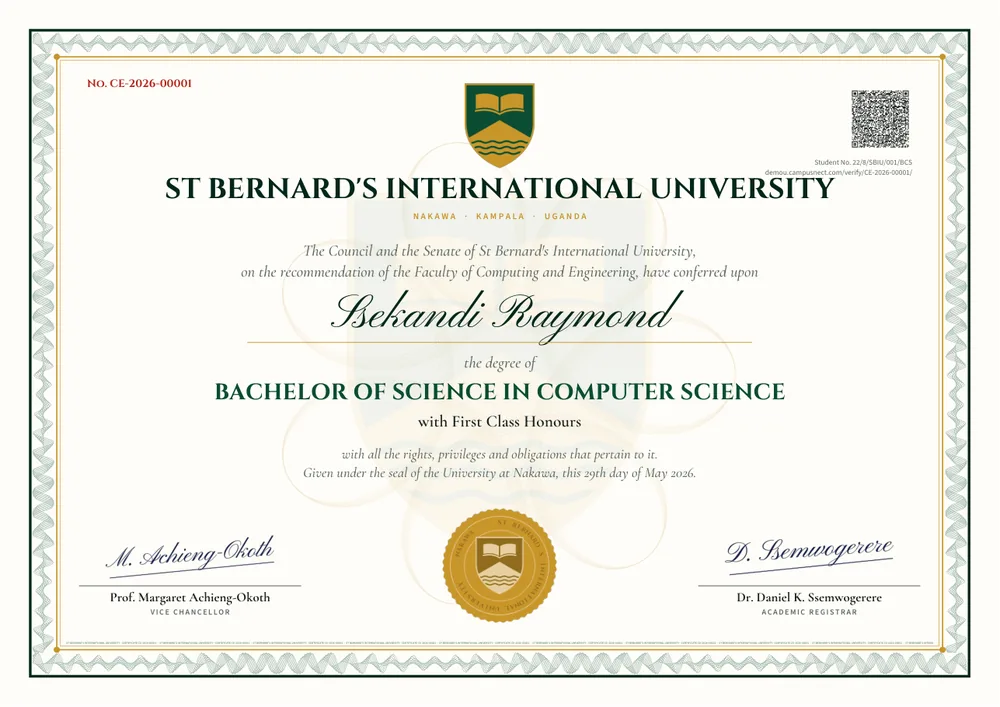The width and height of the screenshot is (1000, 707).
Task: Click the green and gold university crest
Action: pyautogui.click(x=499, y=124)
